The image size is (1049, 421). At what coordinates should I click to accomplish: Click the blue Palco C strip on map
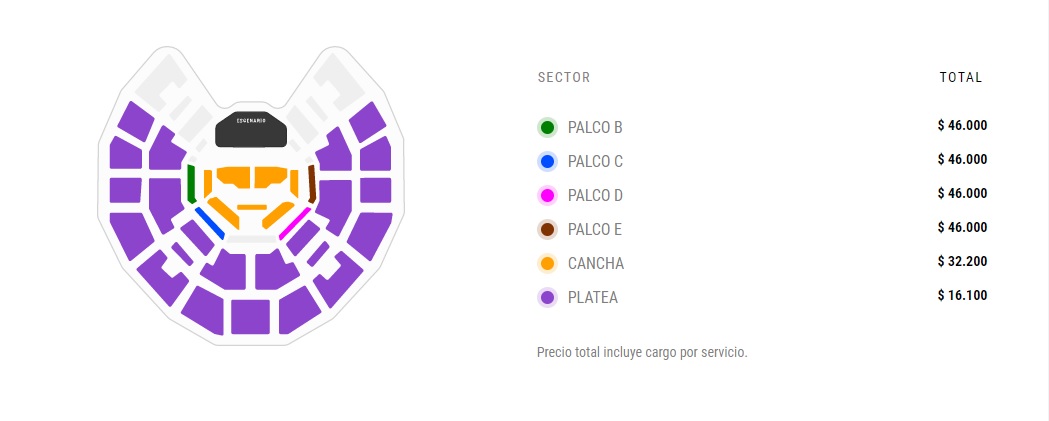[x=209, y=223]
